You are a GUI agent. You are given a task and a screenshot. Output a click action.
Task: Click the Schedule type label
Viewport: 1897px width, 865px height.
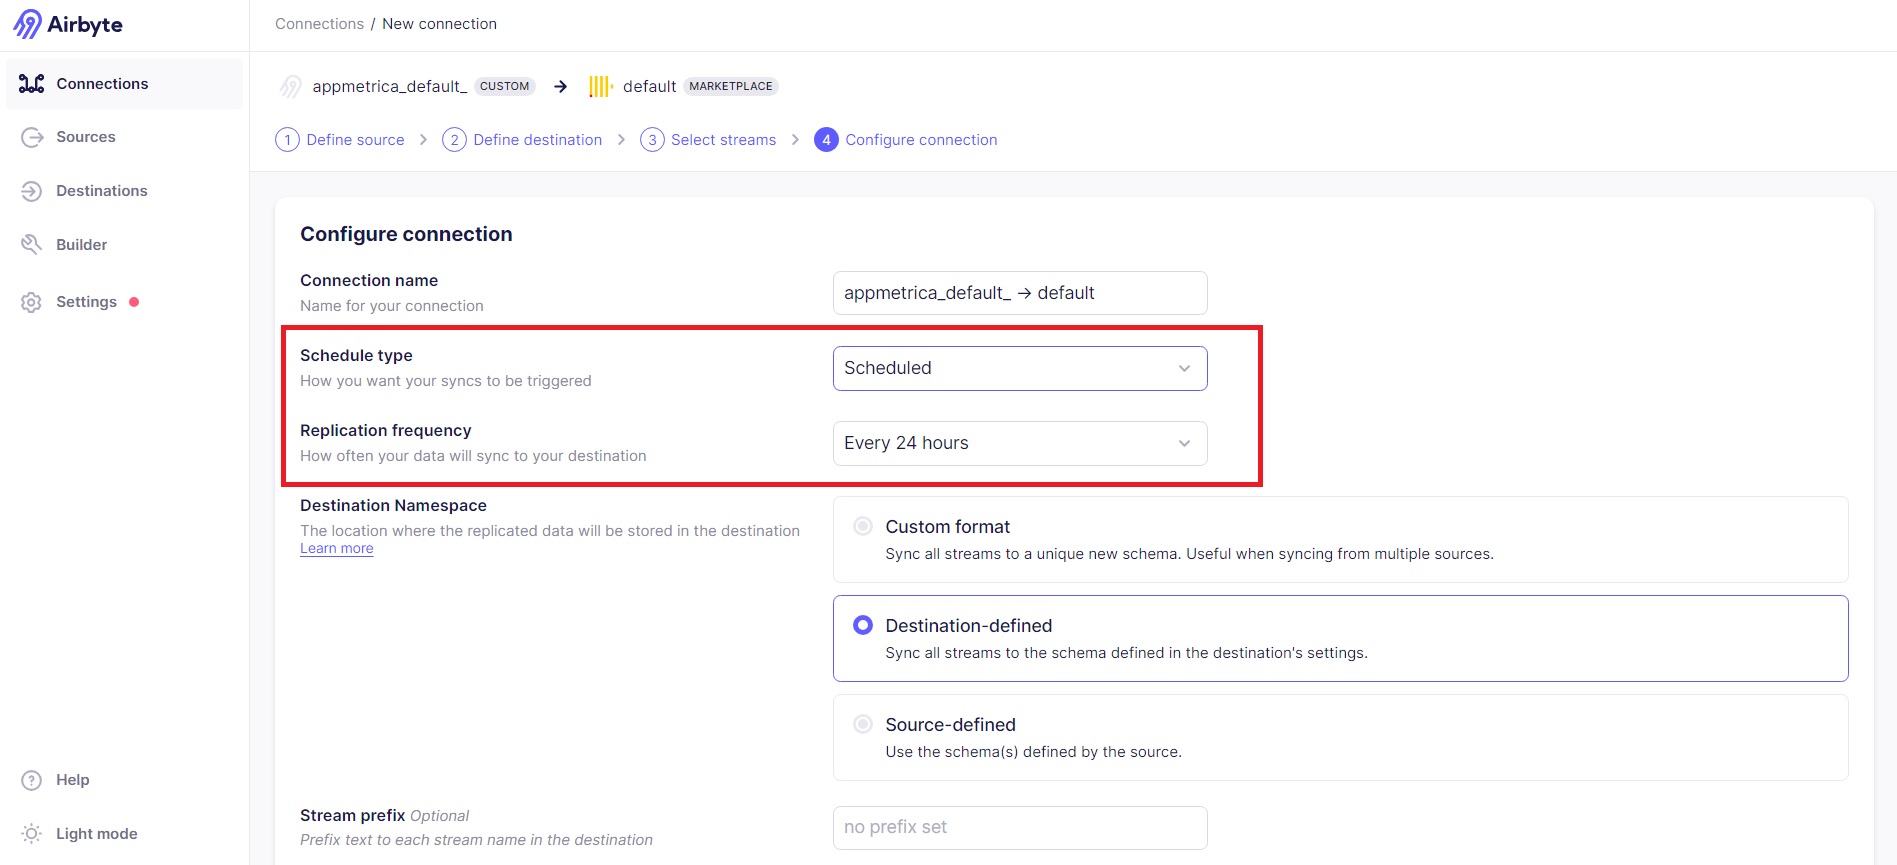[356, 356]
